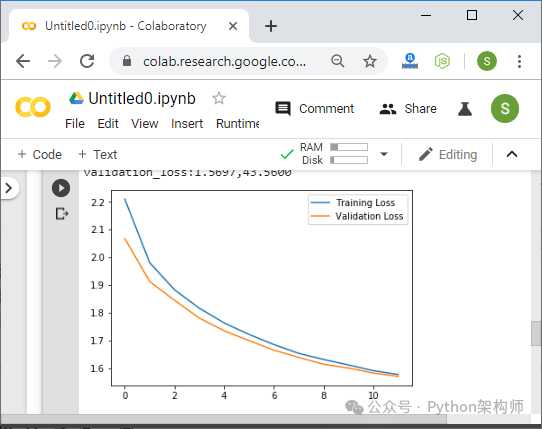Expand the left sidebar panel

coord(9,188)
